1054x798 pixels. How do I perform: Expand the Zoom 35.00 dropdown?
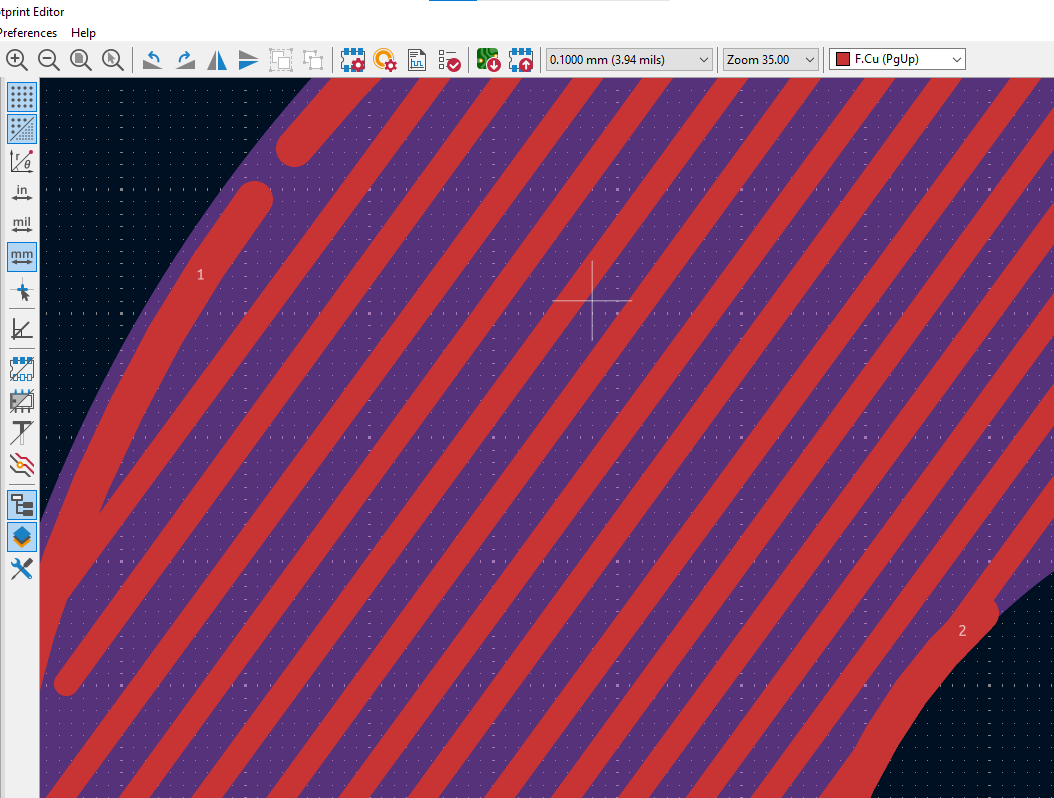click(x=771, y=60)
